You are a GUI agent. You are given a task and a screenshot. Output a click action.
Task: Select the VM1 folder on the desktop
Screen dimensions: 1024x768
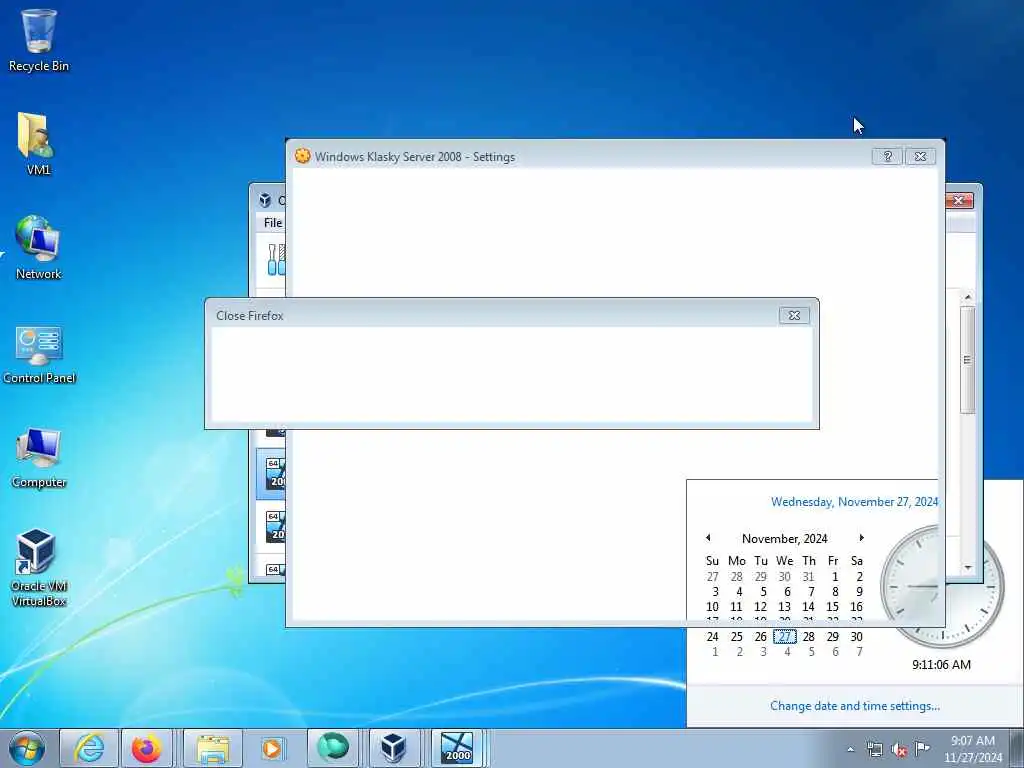tap(38, 144)
